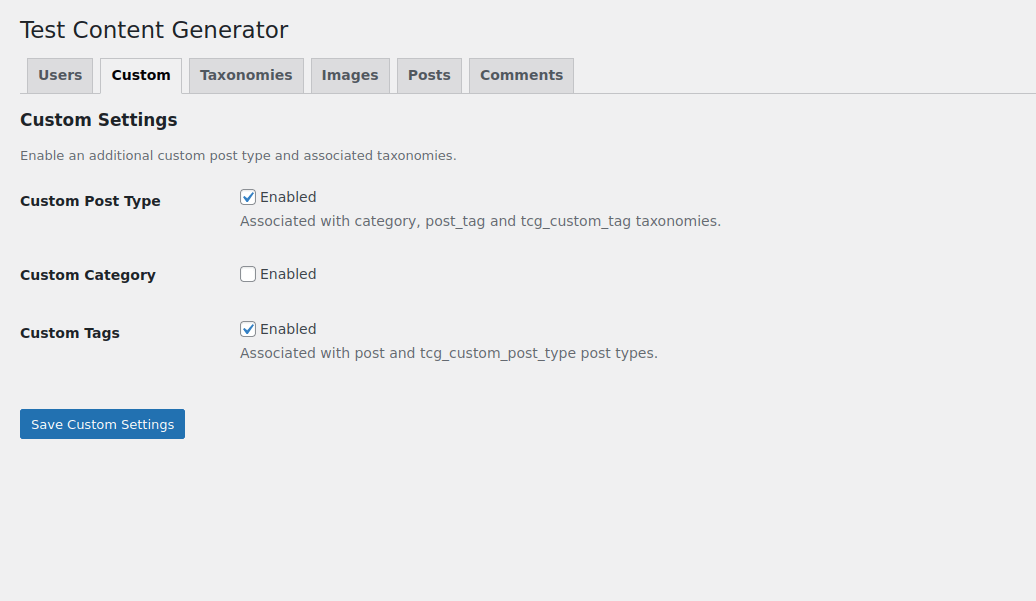Save the custom settings
Screen dimensions: 1036x601
pyautogui.click(x=102, y=424)
